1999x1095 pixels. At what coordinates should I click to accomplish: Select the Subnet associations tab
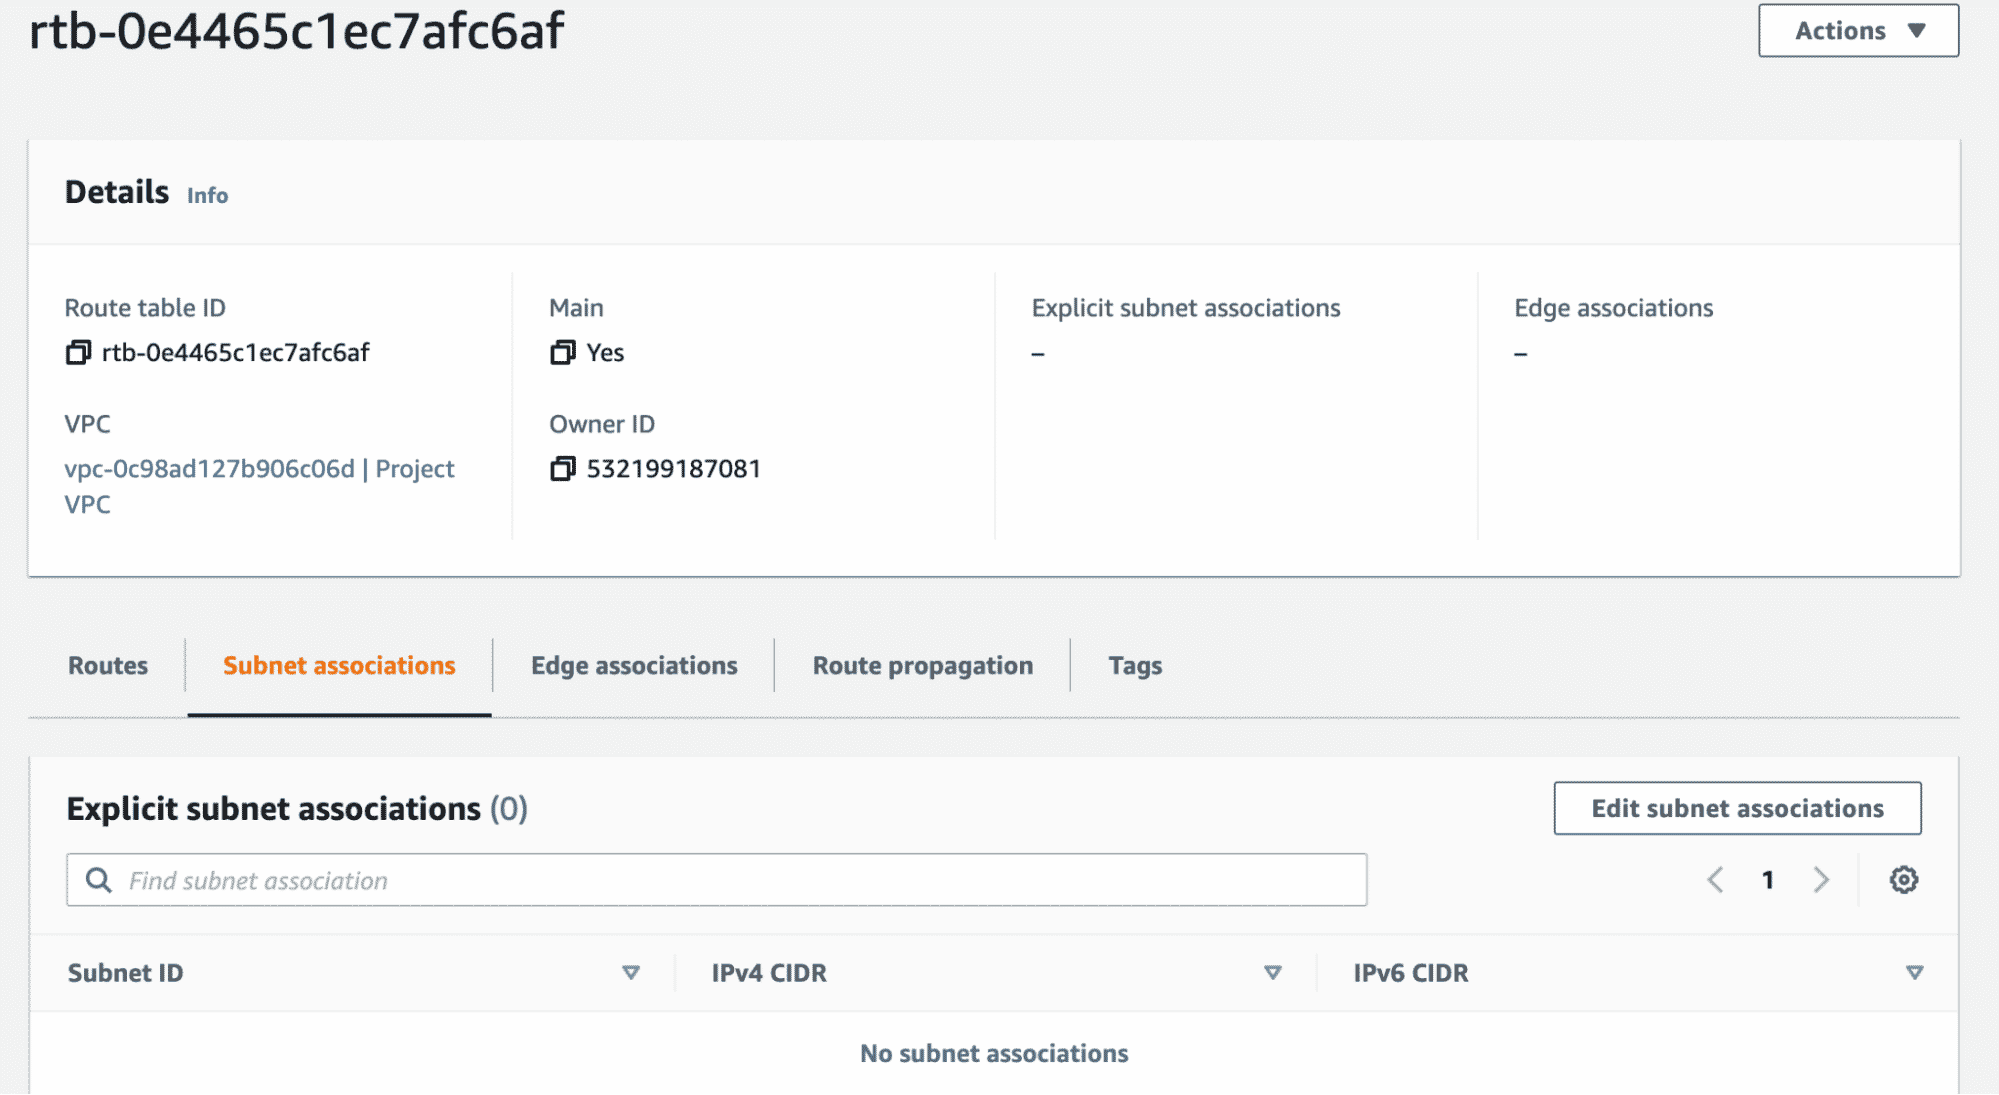pos(339,666)
